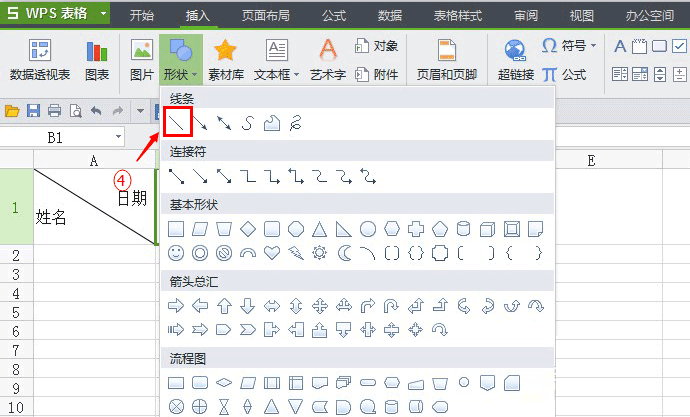Click the Pivot Table (数据透视表) icon

pyautogui.click(x=40, y=60)
